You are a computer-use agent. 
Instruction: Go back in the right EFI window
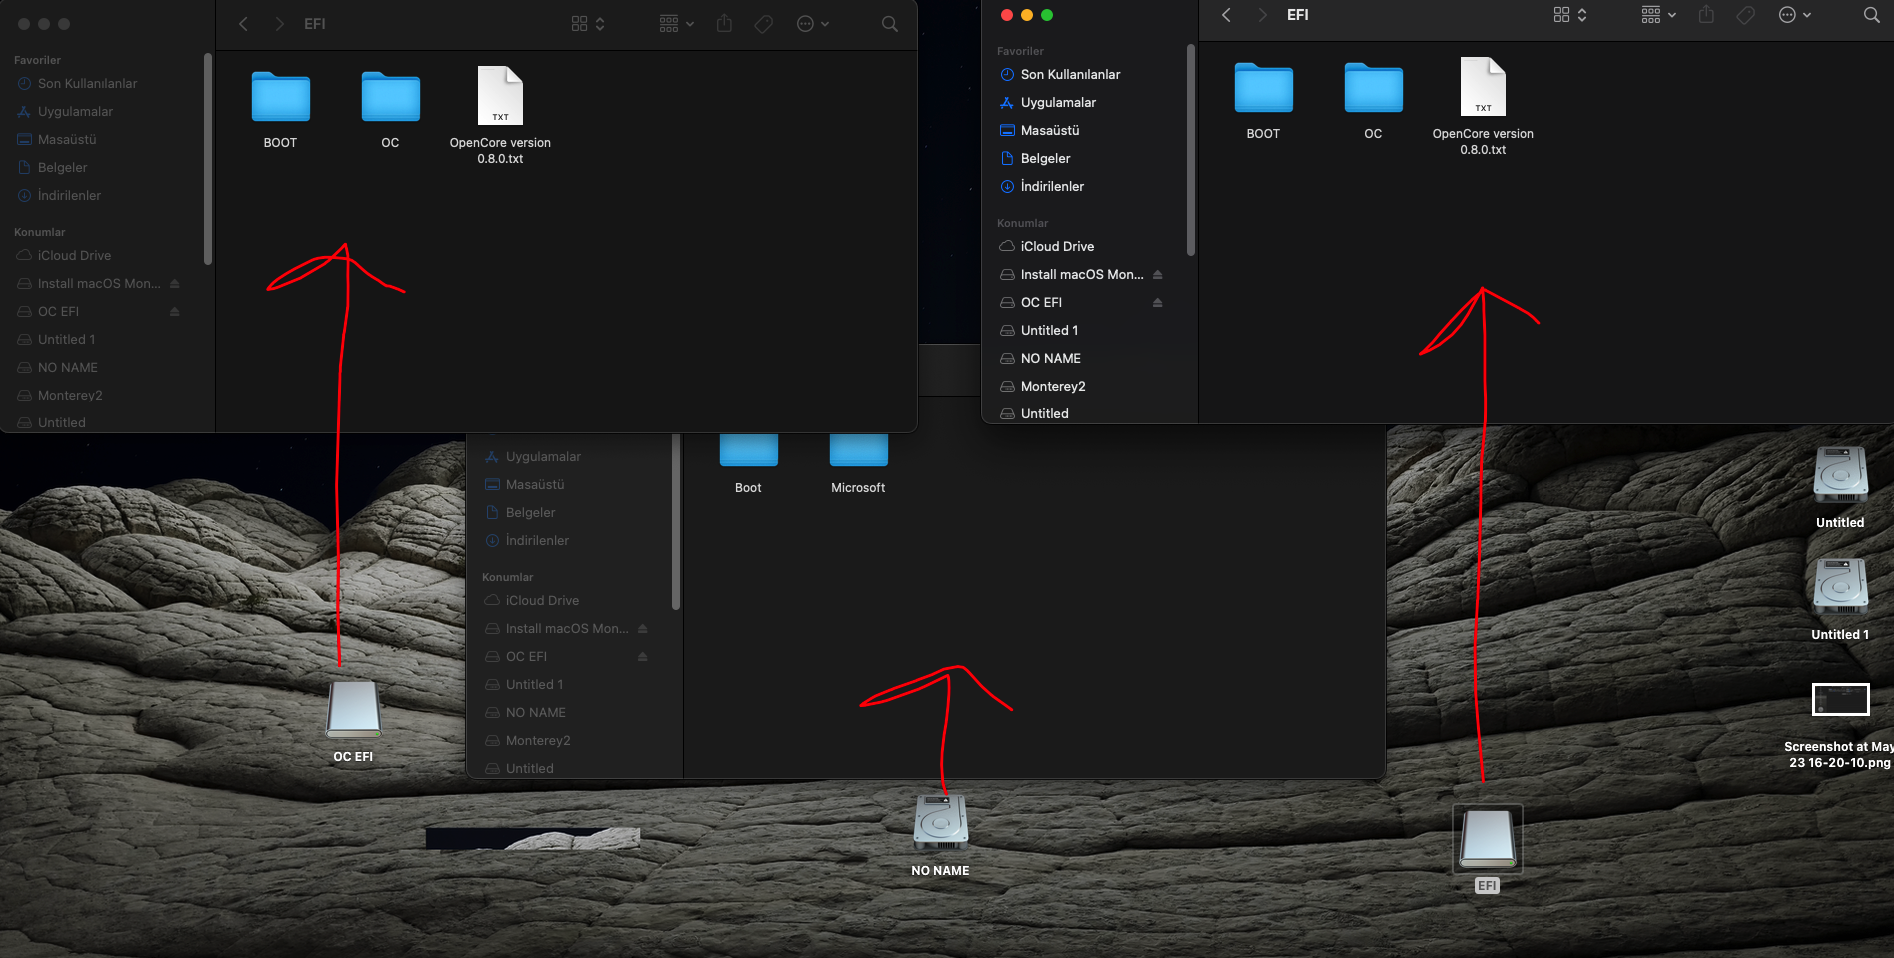point(1226,15)
